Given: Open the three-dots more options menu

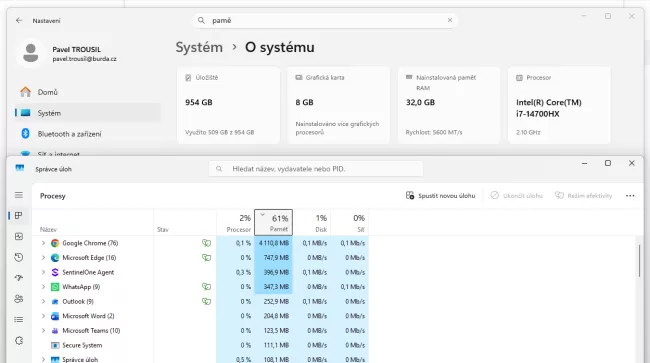Looking at the screenshot, I should pyautogui.click(x=630, y=196).
